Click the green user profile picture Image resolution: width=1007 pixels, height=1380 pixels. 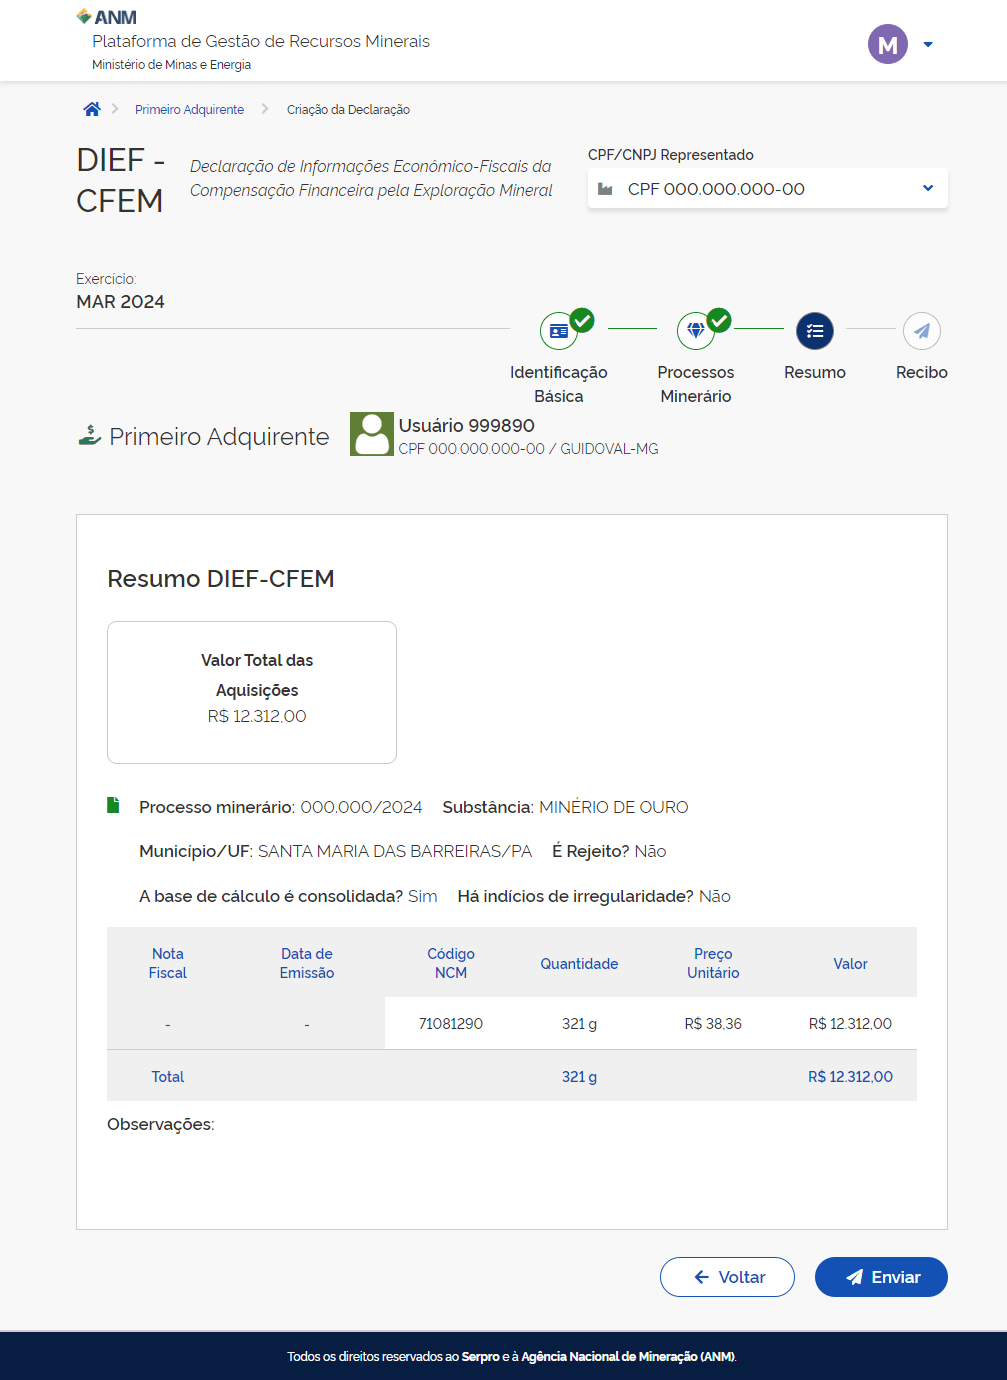372,434
